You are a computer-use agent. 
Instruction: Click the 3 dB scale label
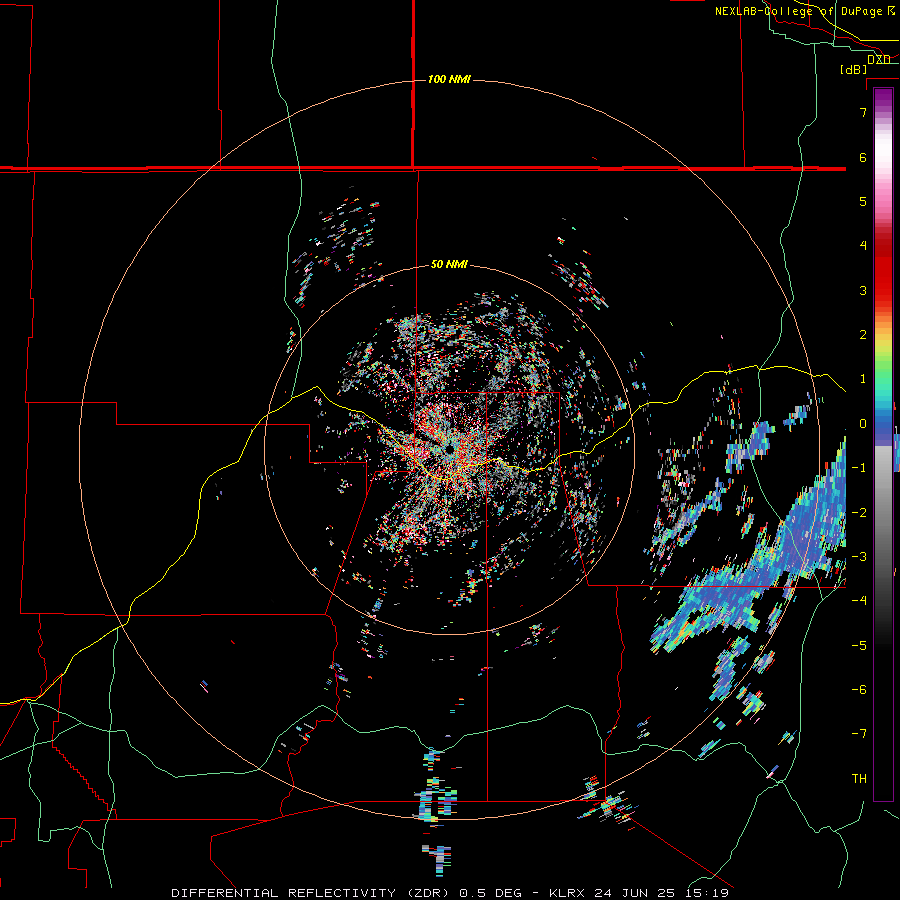pyautogui.click(x=863, y=290)
